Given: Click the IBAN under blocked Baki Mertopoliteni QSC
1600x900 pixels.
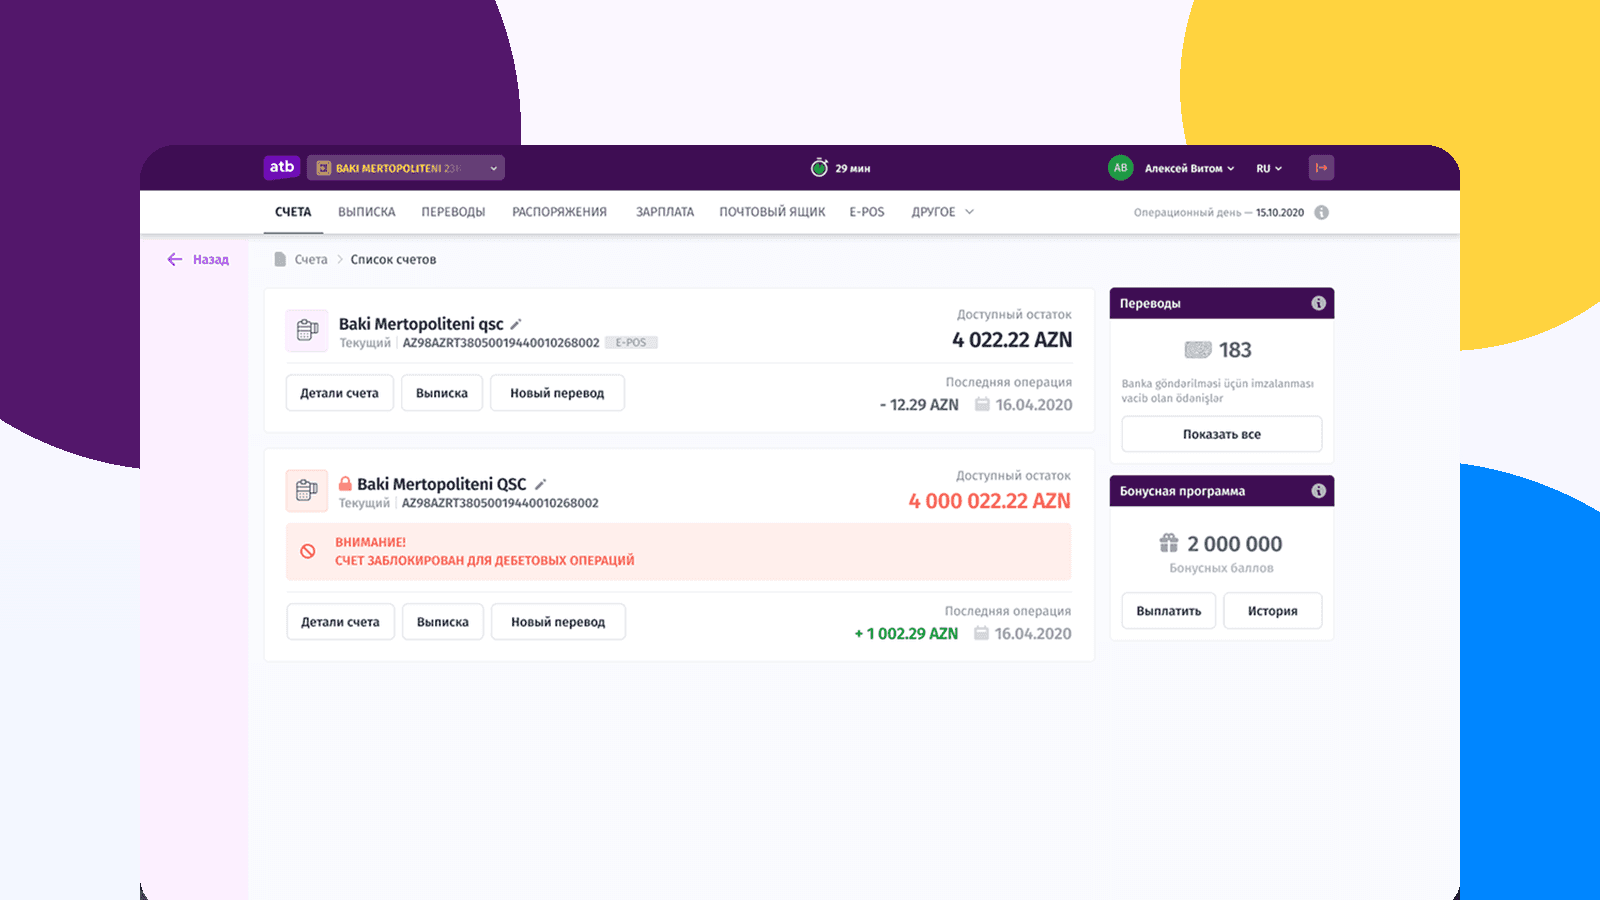Looking at the screenshot, I should click(500, 503).
